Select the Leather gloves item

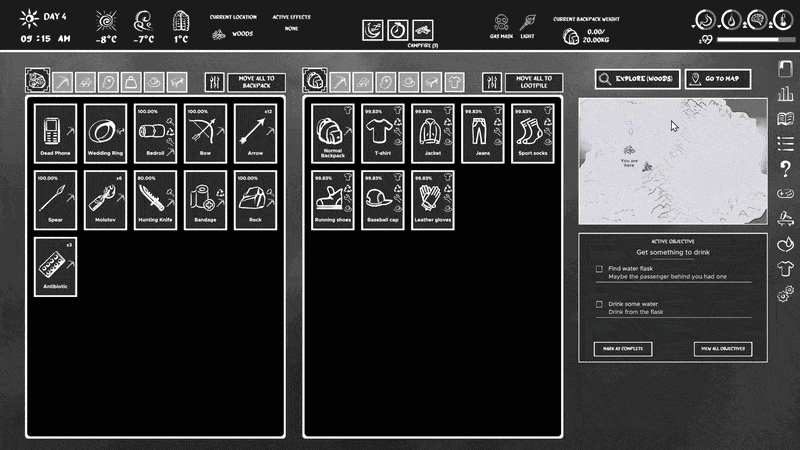point(433,201)
